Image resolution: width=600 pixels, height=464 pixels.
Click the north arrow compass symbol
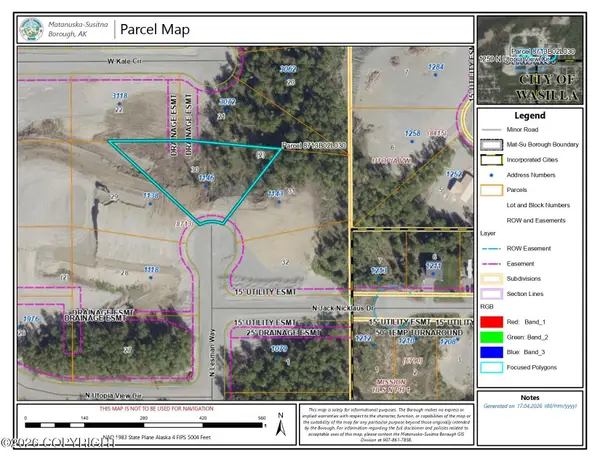281,424
